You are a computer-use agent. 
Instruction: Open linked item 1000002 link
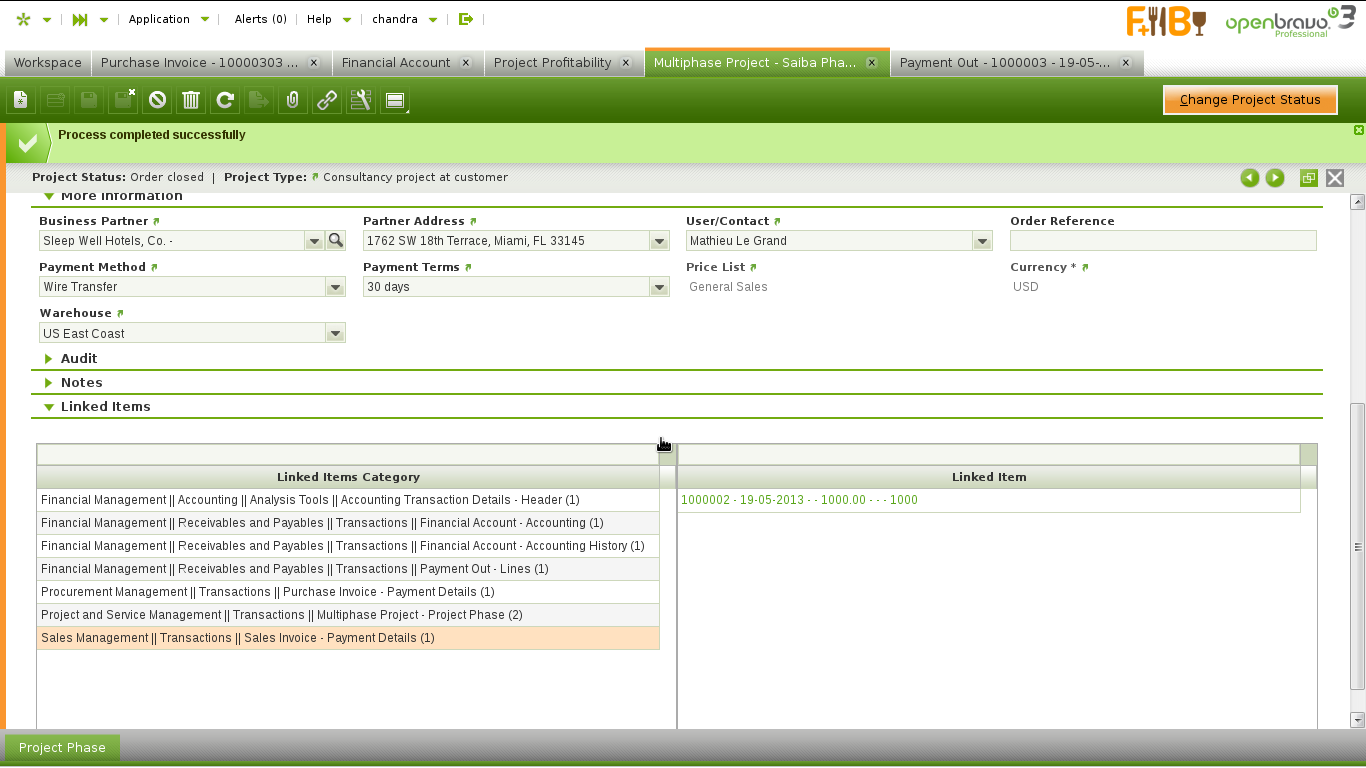(x=799, y=500)
